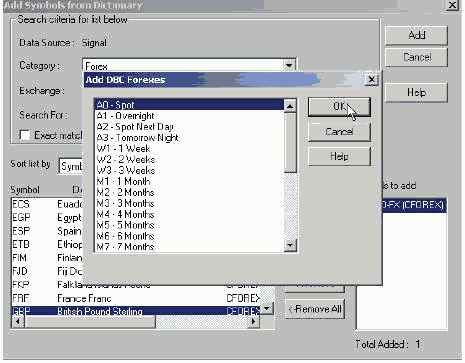Select M3 - 3 Months entry
Viewport: 465px width, 363px height.
pos(189,203)
